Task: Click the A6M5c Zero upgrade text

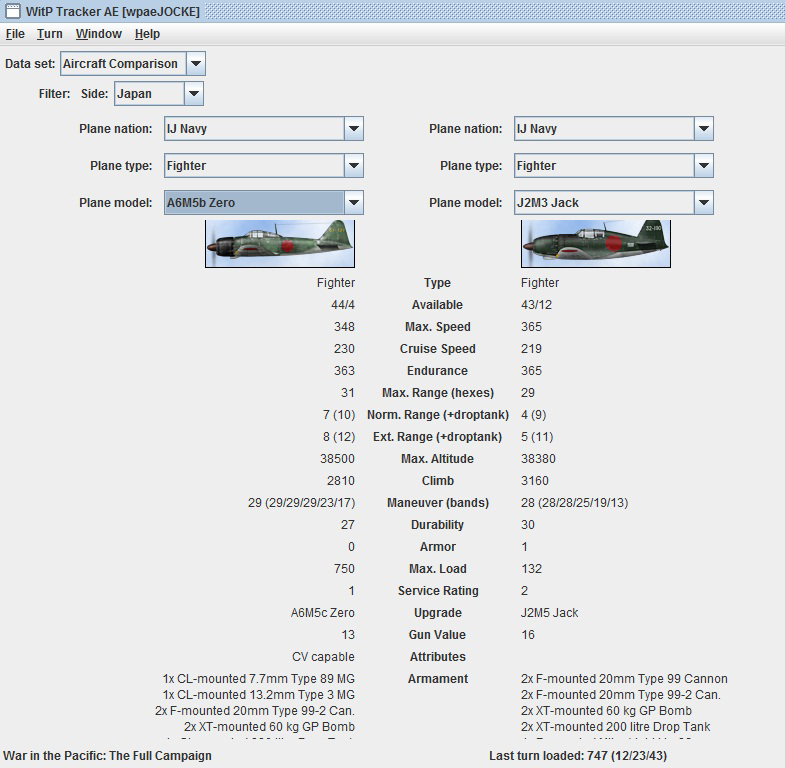Action: [322, 613]
